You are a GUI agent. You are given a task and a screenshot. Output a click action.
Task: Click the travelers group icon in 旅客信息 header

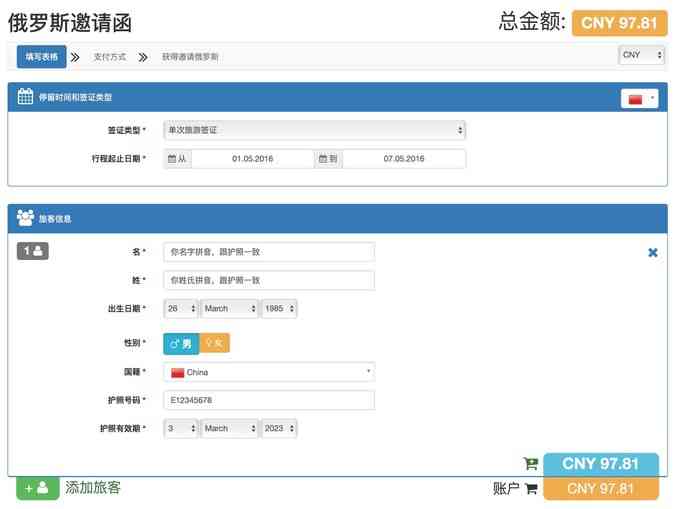point(26,218)
